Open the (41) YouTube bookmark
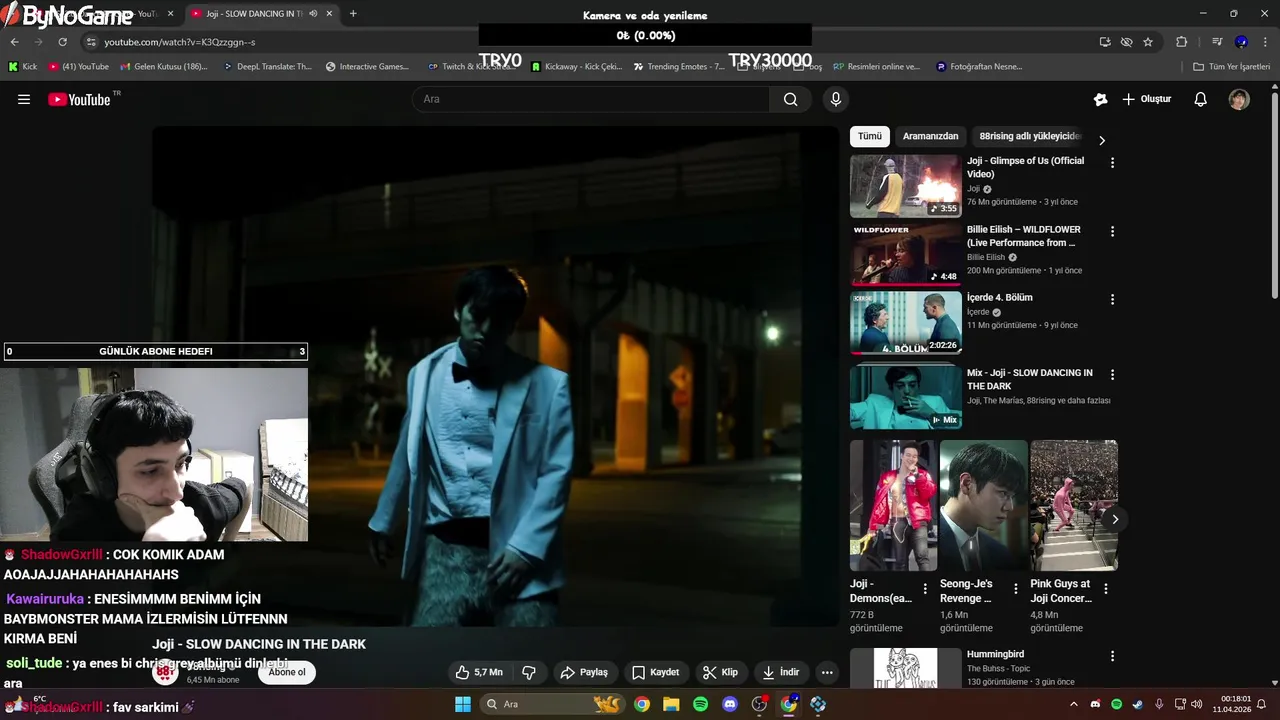The height and width of the screenshot is (720, 1280). (x=78, y=67)
